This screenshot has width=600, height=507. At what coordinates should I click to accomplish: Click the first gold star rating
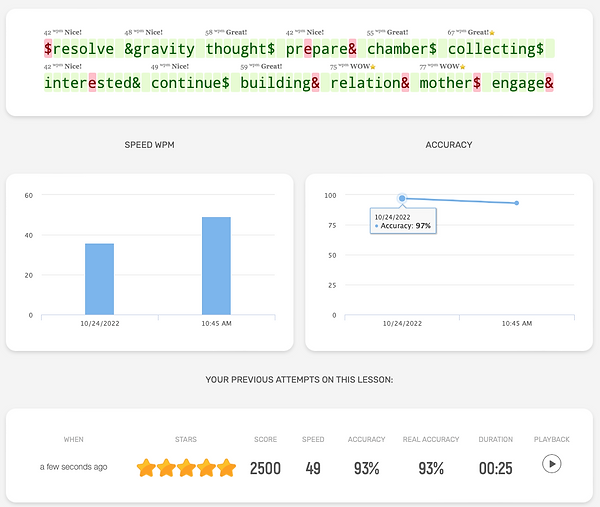tap(146, 467)
